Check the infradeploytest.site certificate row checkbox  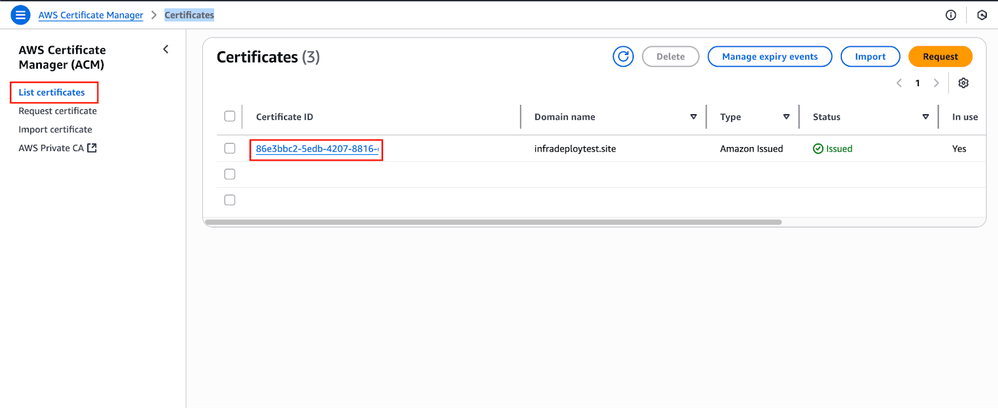pyautogui.click(x=230, y=148)
